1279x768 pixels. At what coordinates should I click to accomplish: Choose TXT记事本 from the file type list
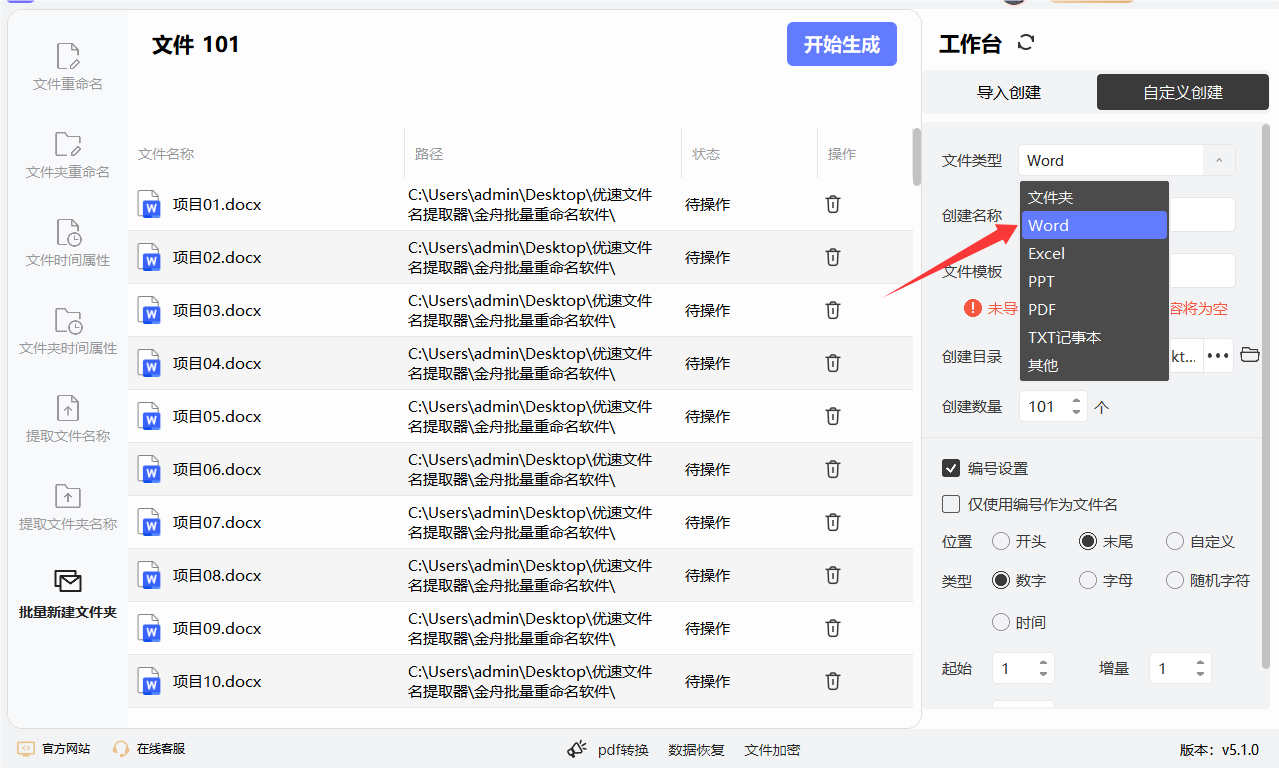click(1094, 337)
